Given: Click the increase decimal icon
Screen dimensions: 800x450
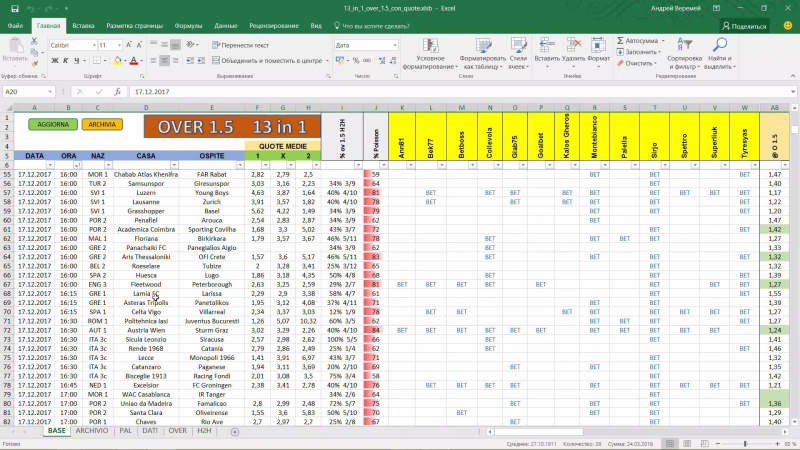Looking at the screenshot, I should (x=382, y=61).
